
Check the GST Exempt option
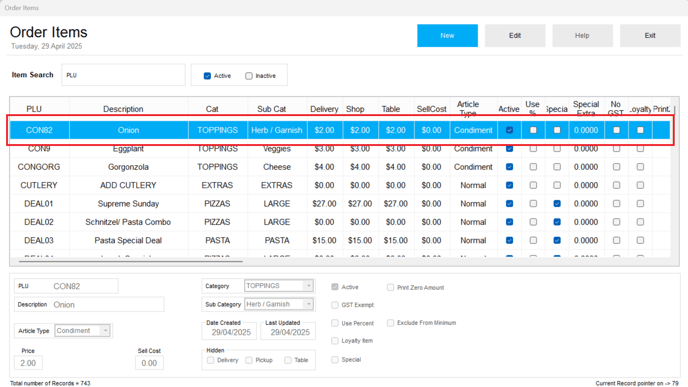[x=335, y=305]
